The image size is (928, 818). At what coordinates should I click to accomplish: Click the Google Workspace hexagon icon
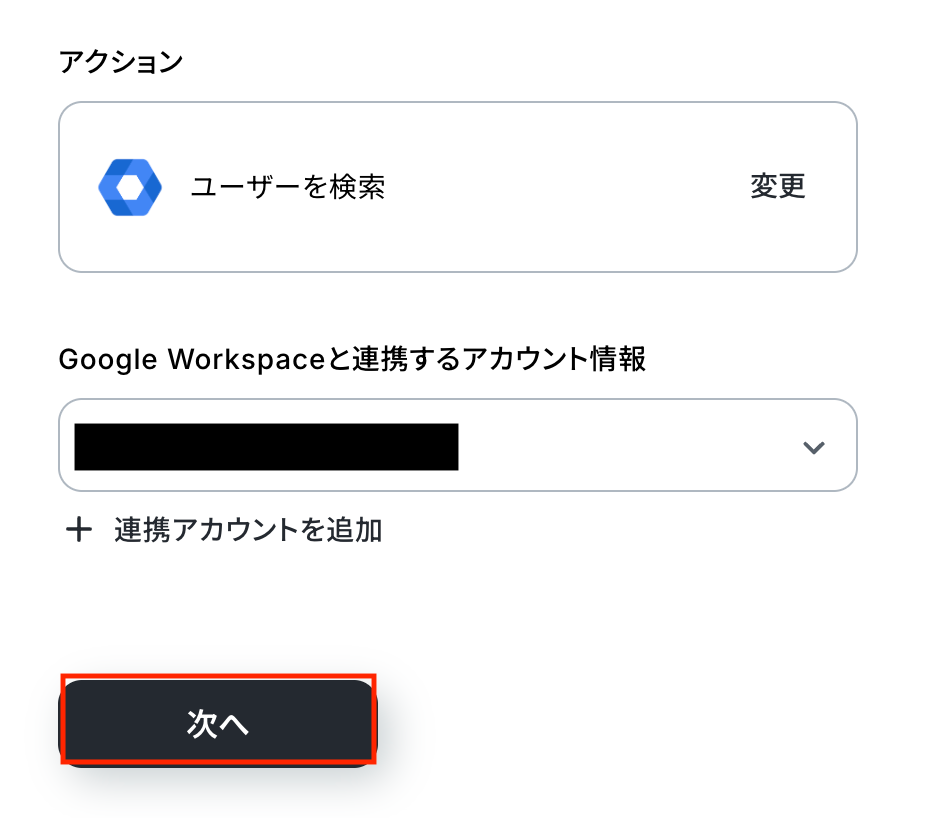(130, 187)
